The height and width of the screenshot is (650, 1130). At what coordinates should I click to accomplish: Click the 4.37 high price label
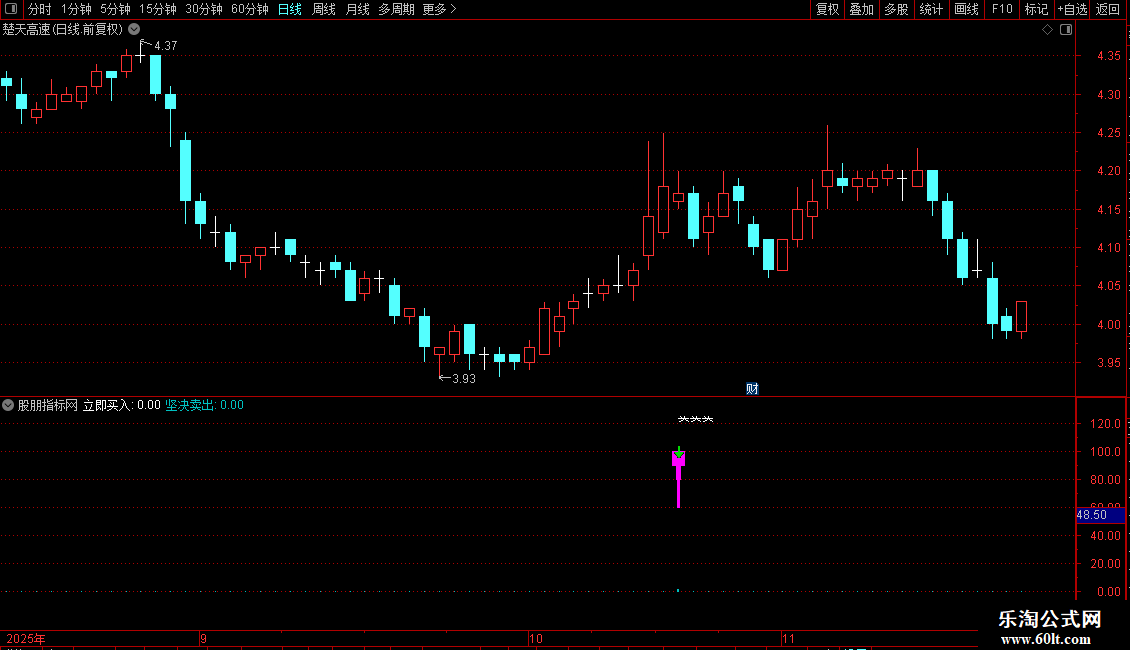coord(166,45)
